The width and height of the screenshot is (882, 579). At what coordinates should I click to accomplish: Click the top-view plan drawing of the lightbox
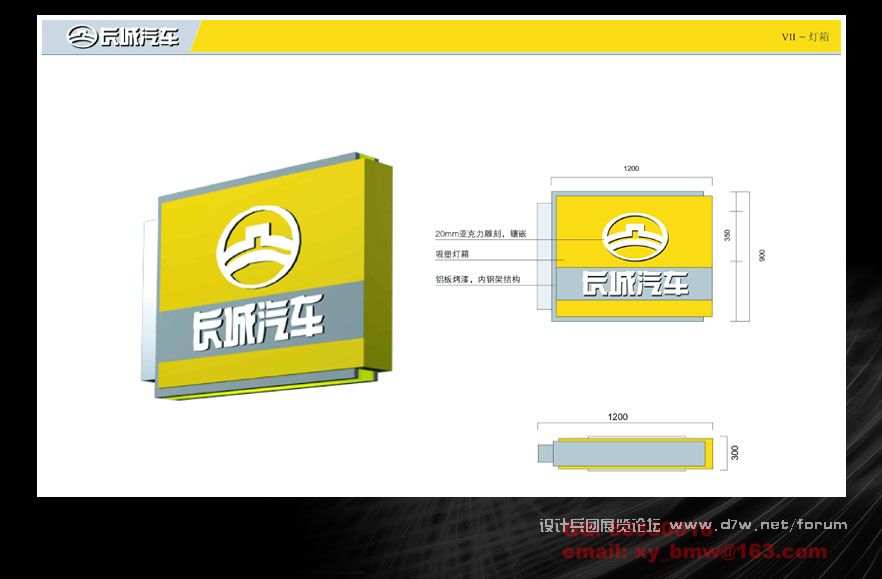(x=626, y=453)
